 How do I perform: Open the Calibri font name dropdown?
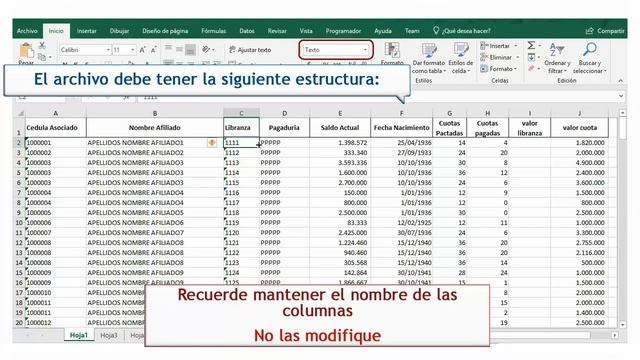(108, 50)
